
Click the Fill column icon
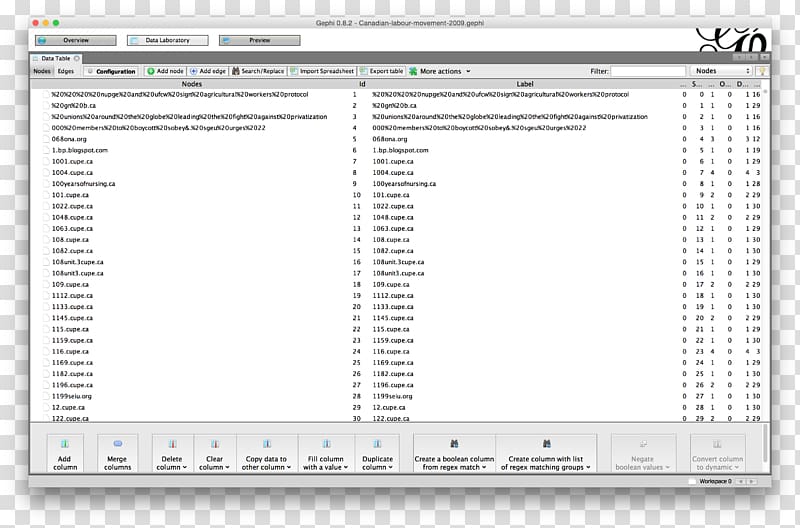tap(327, 444)
